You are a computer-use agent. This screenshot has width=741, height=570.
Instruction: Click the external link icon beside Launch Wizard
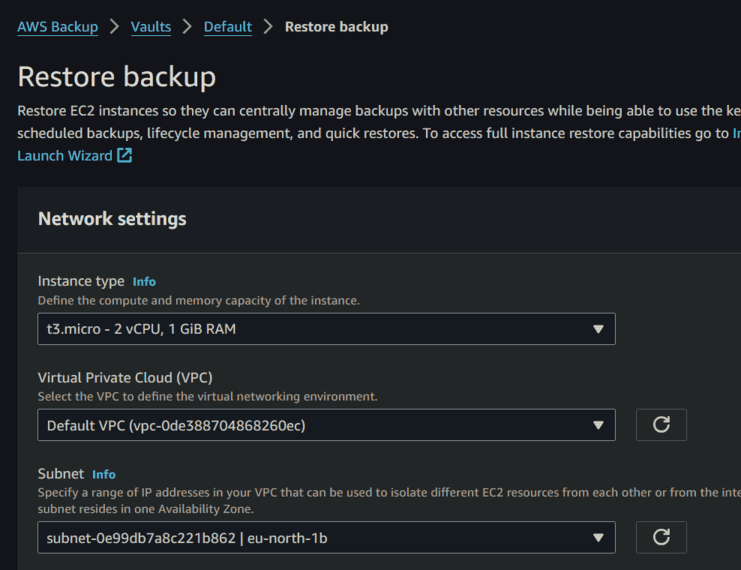(x=124, y=156)
